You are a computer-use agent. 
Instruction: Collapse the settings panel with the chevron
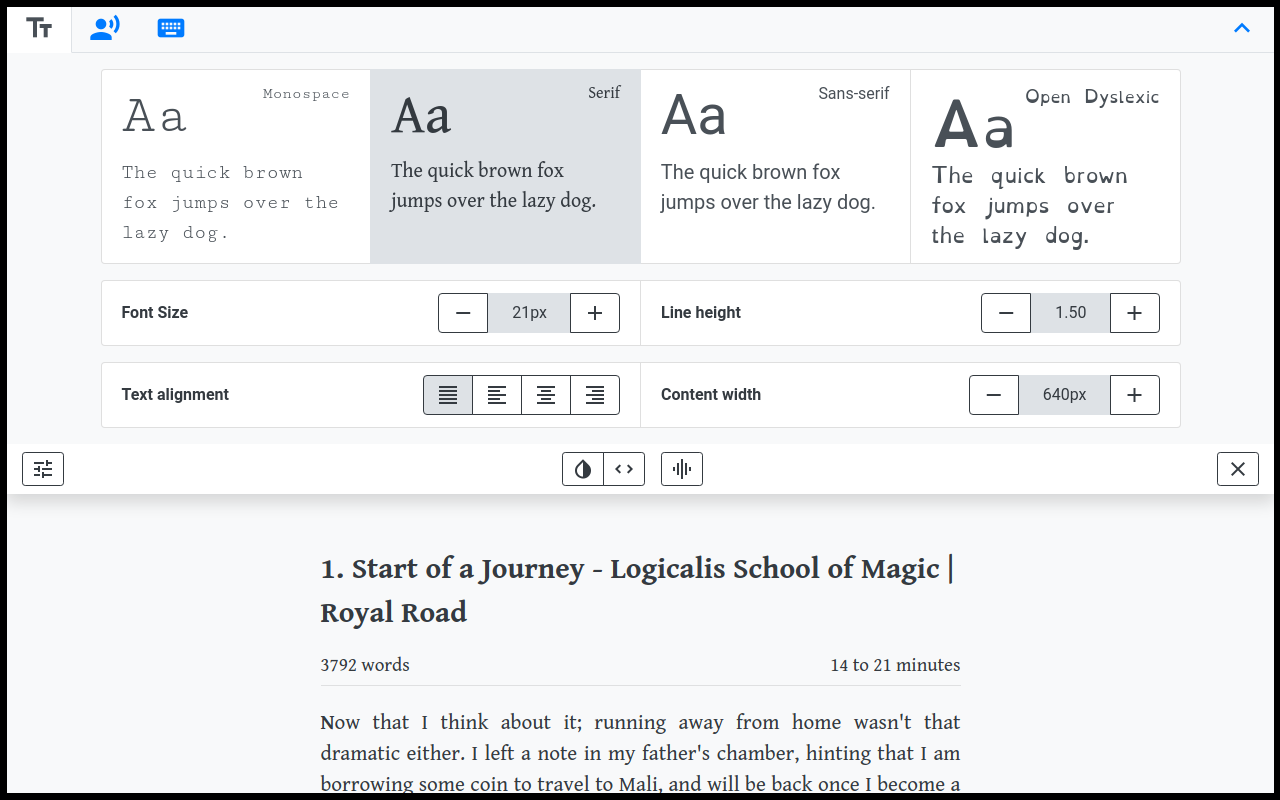1242,28
